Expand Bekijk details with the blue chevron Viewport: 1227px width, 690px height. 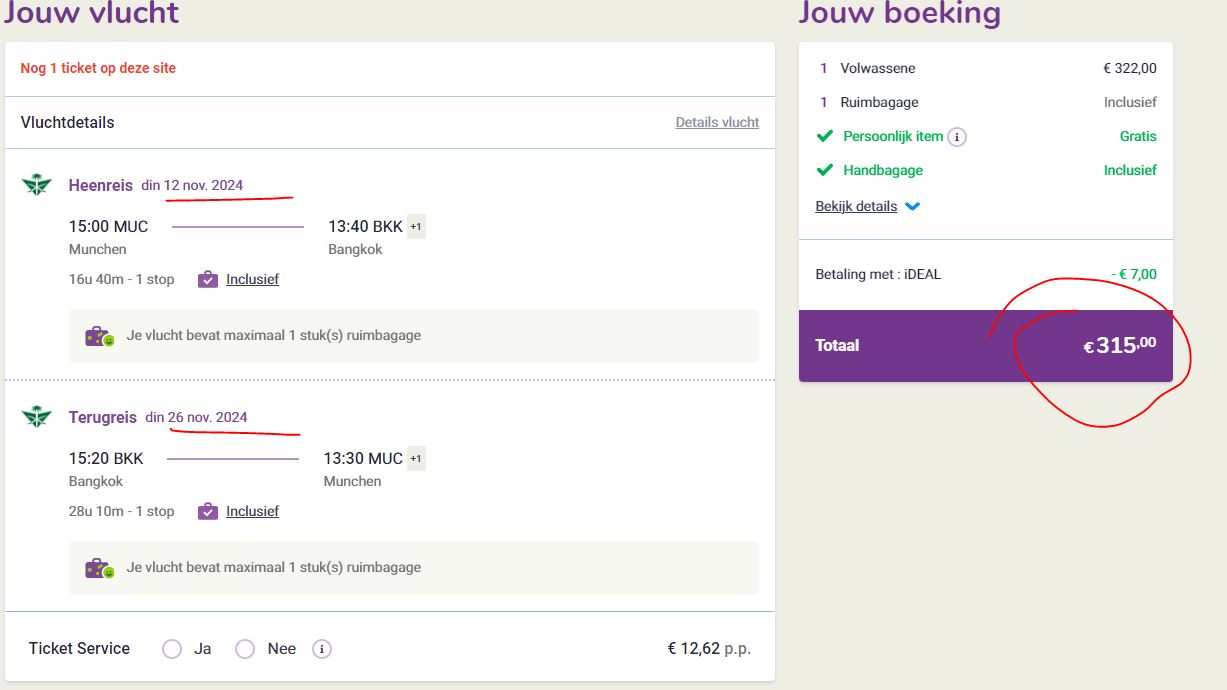912,207
